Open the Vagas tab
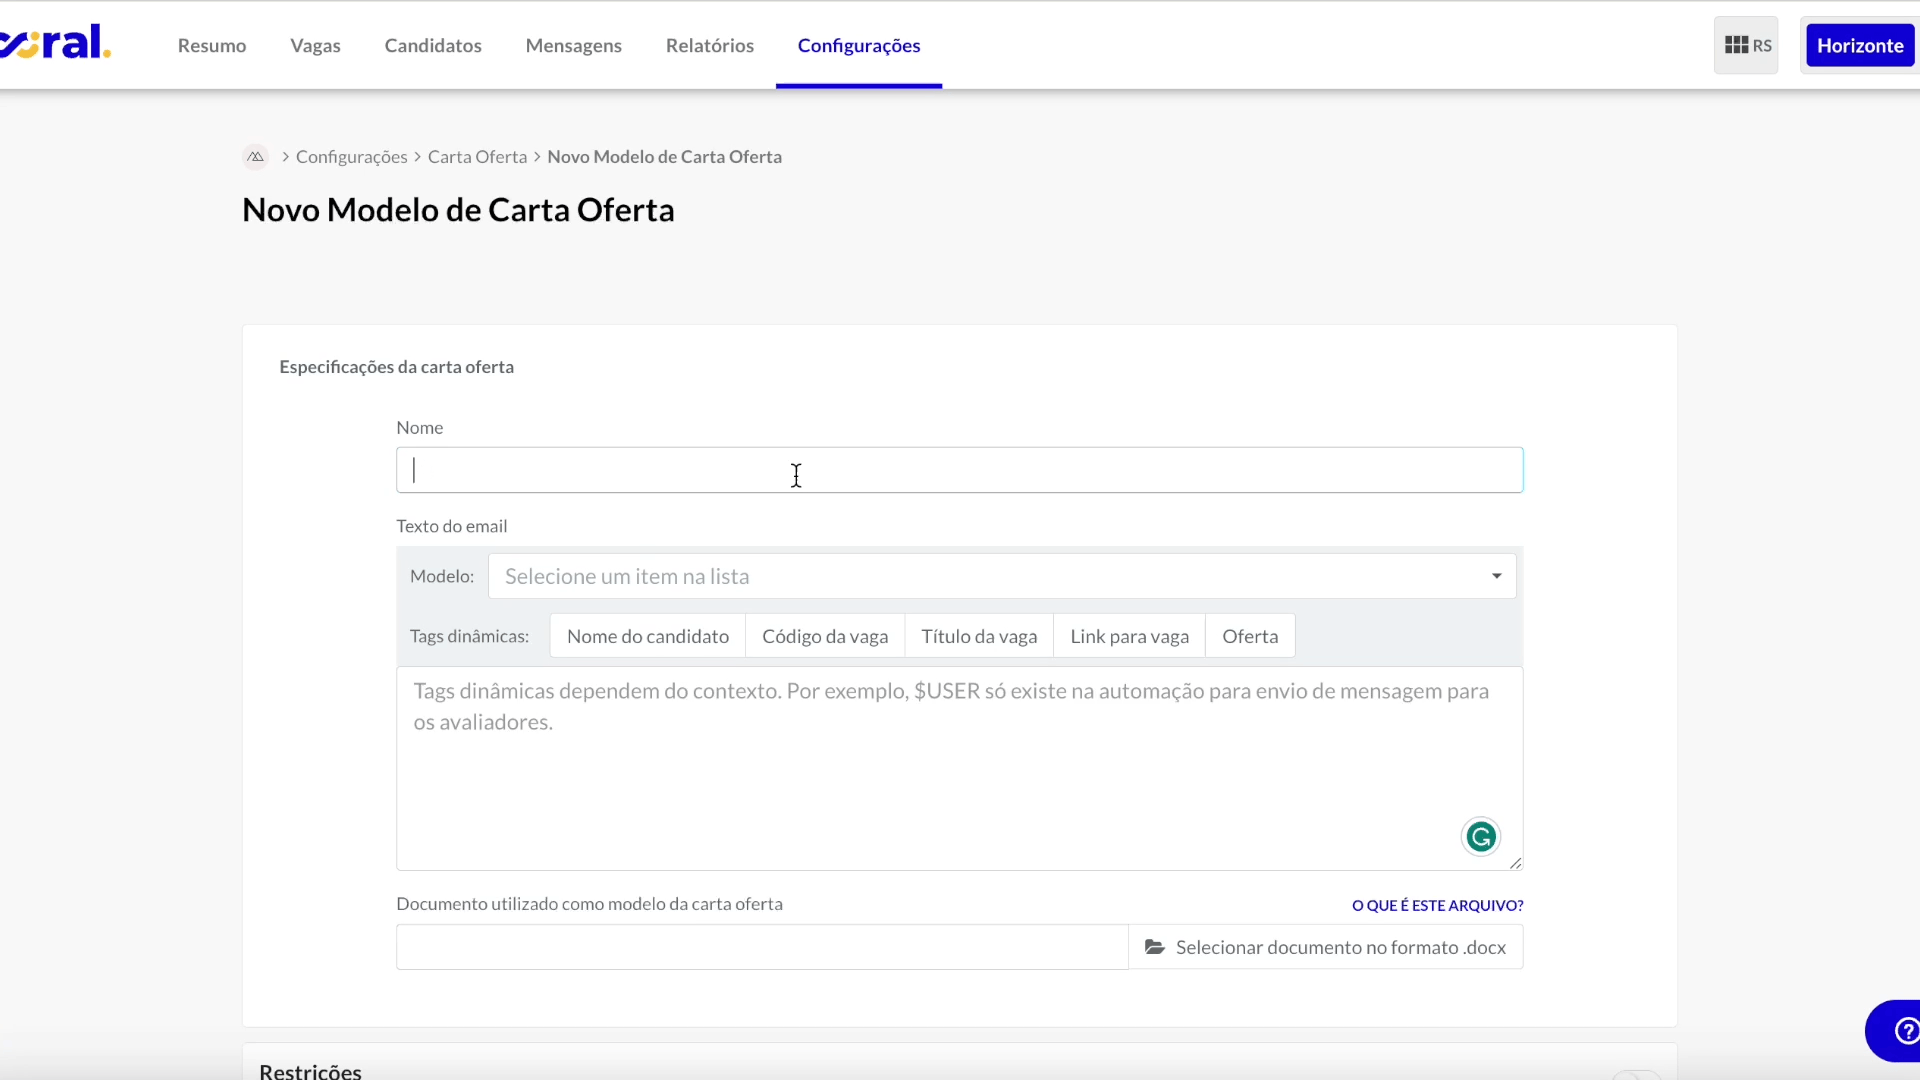This screenshot has width=1920, height=1080. pos(315,45)
